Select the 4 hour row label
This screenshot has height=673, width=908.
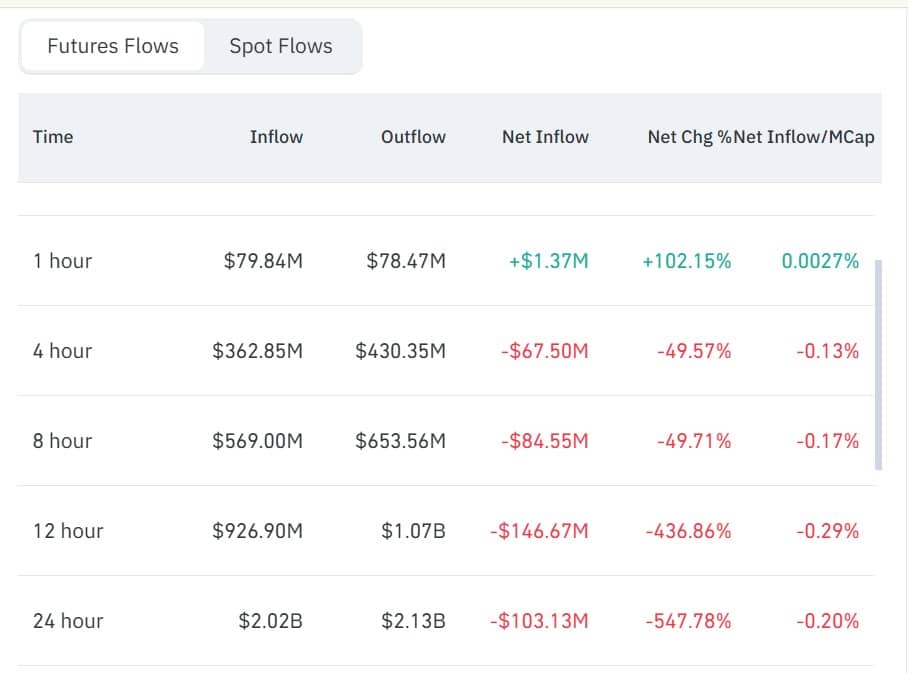tap(62, 351)
